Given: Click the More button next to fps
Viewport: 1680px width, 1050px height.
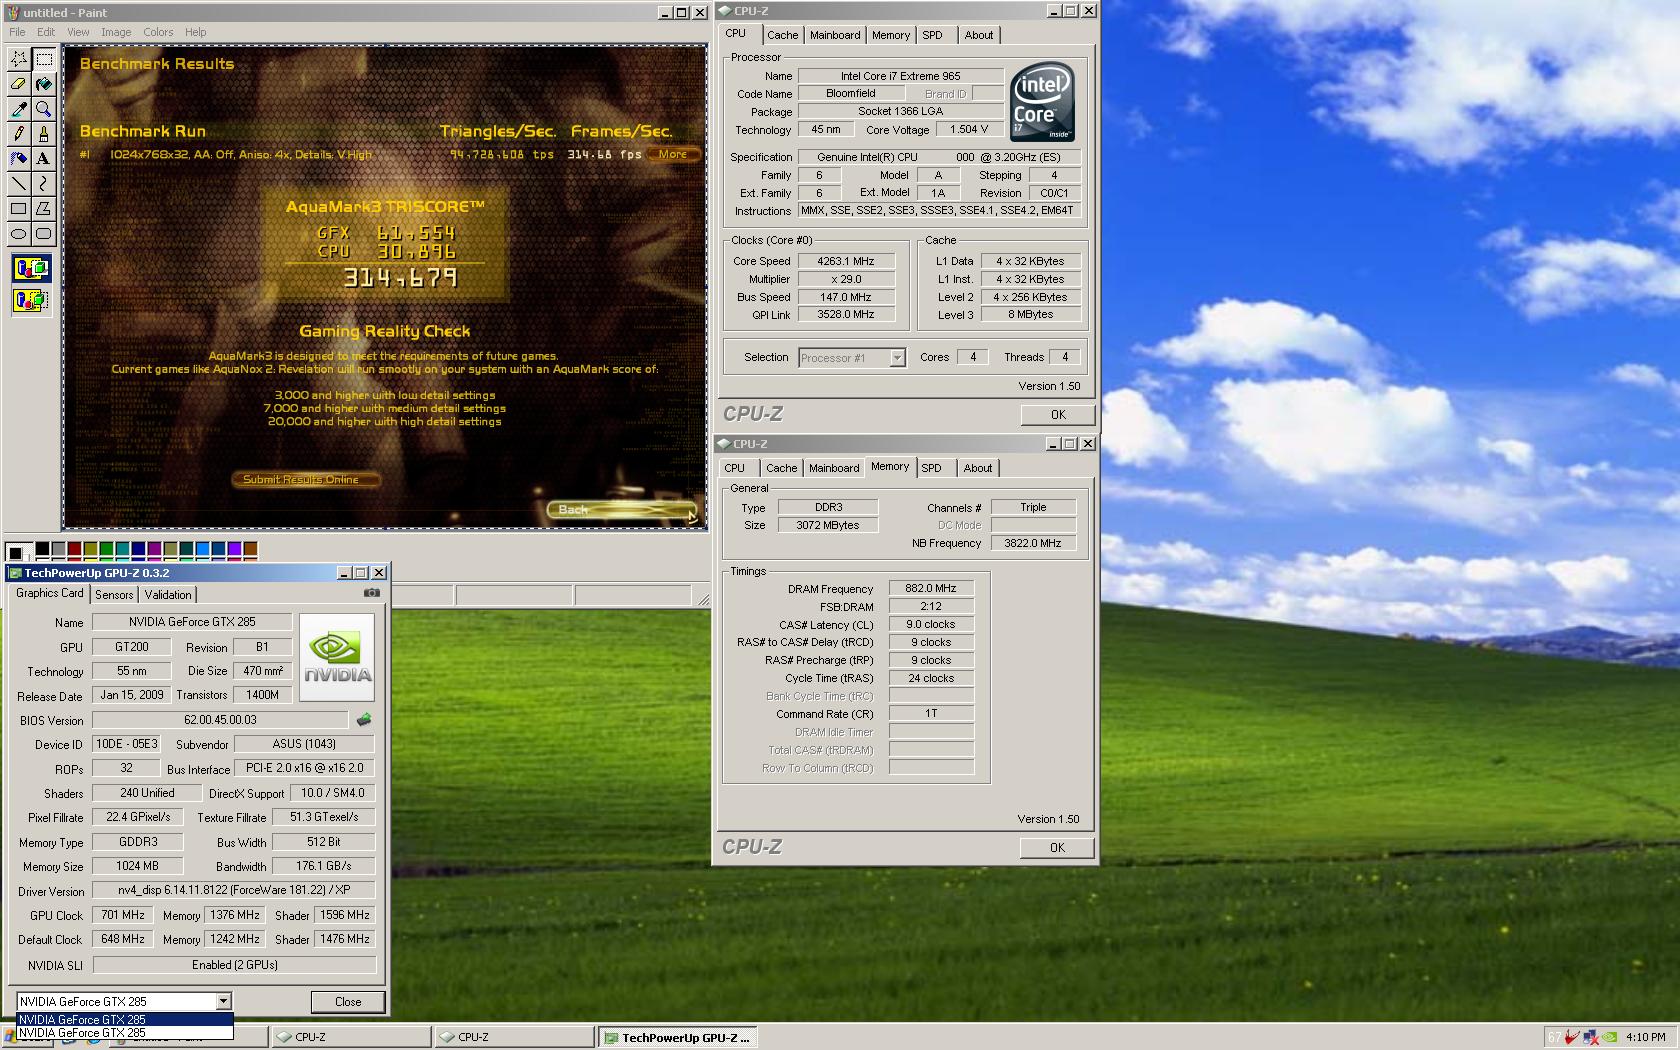Looking at the screenshot, I should (673, 154).
